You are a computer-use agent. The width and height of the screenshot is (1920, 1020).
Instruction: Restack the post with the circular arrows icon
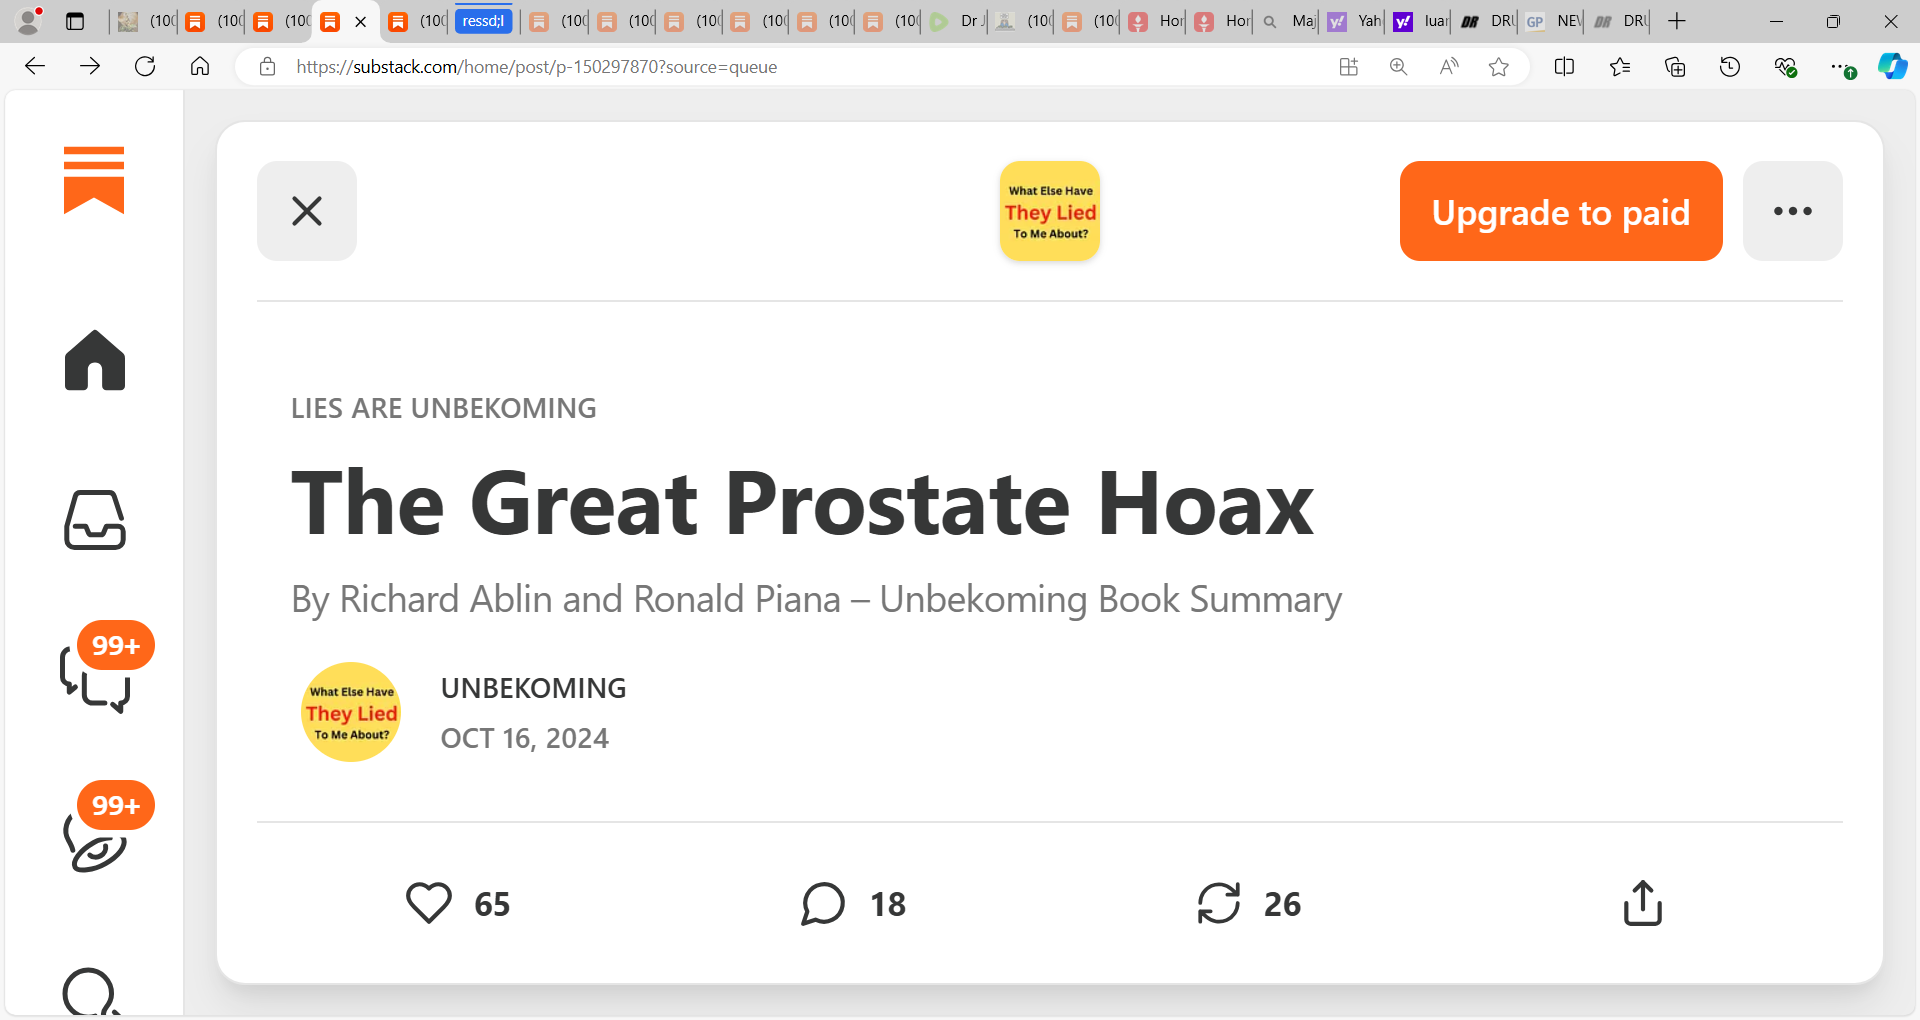coord(1219,903)
